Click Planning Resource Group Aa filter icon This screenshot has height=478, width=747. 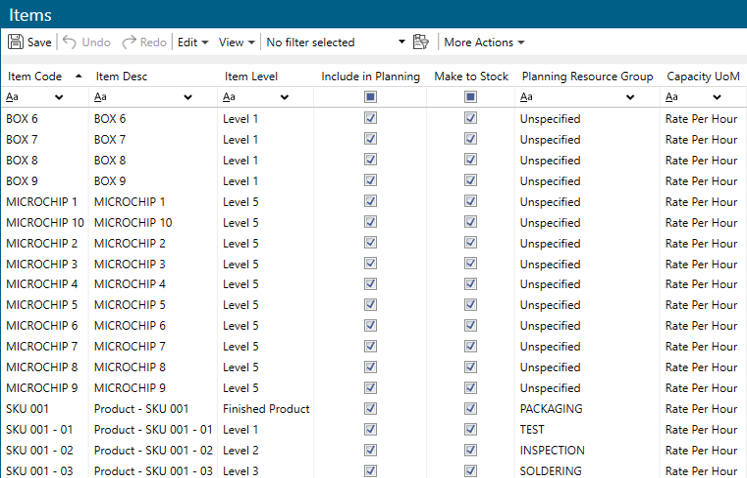coord(527,97)
